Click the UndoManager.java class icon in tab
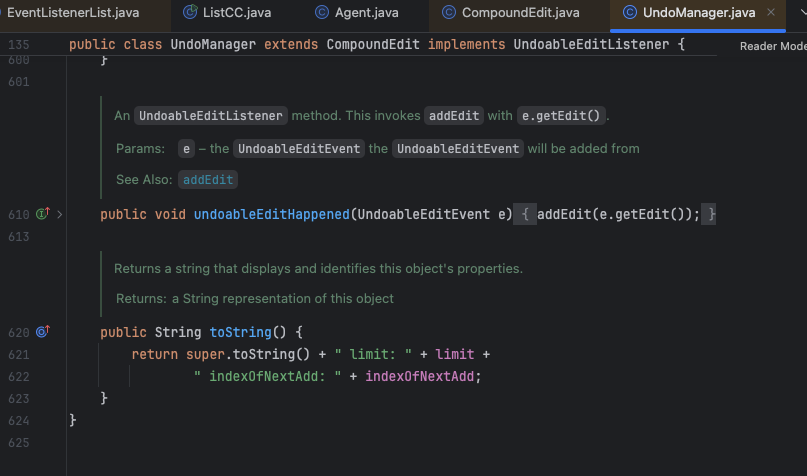The width and height of the screenshot is (807, 476). 629,13
